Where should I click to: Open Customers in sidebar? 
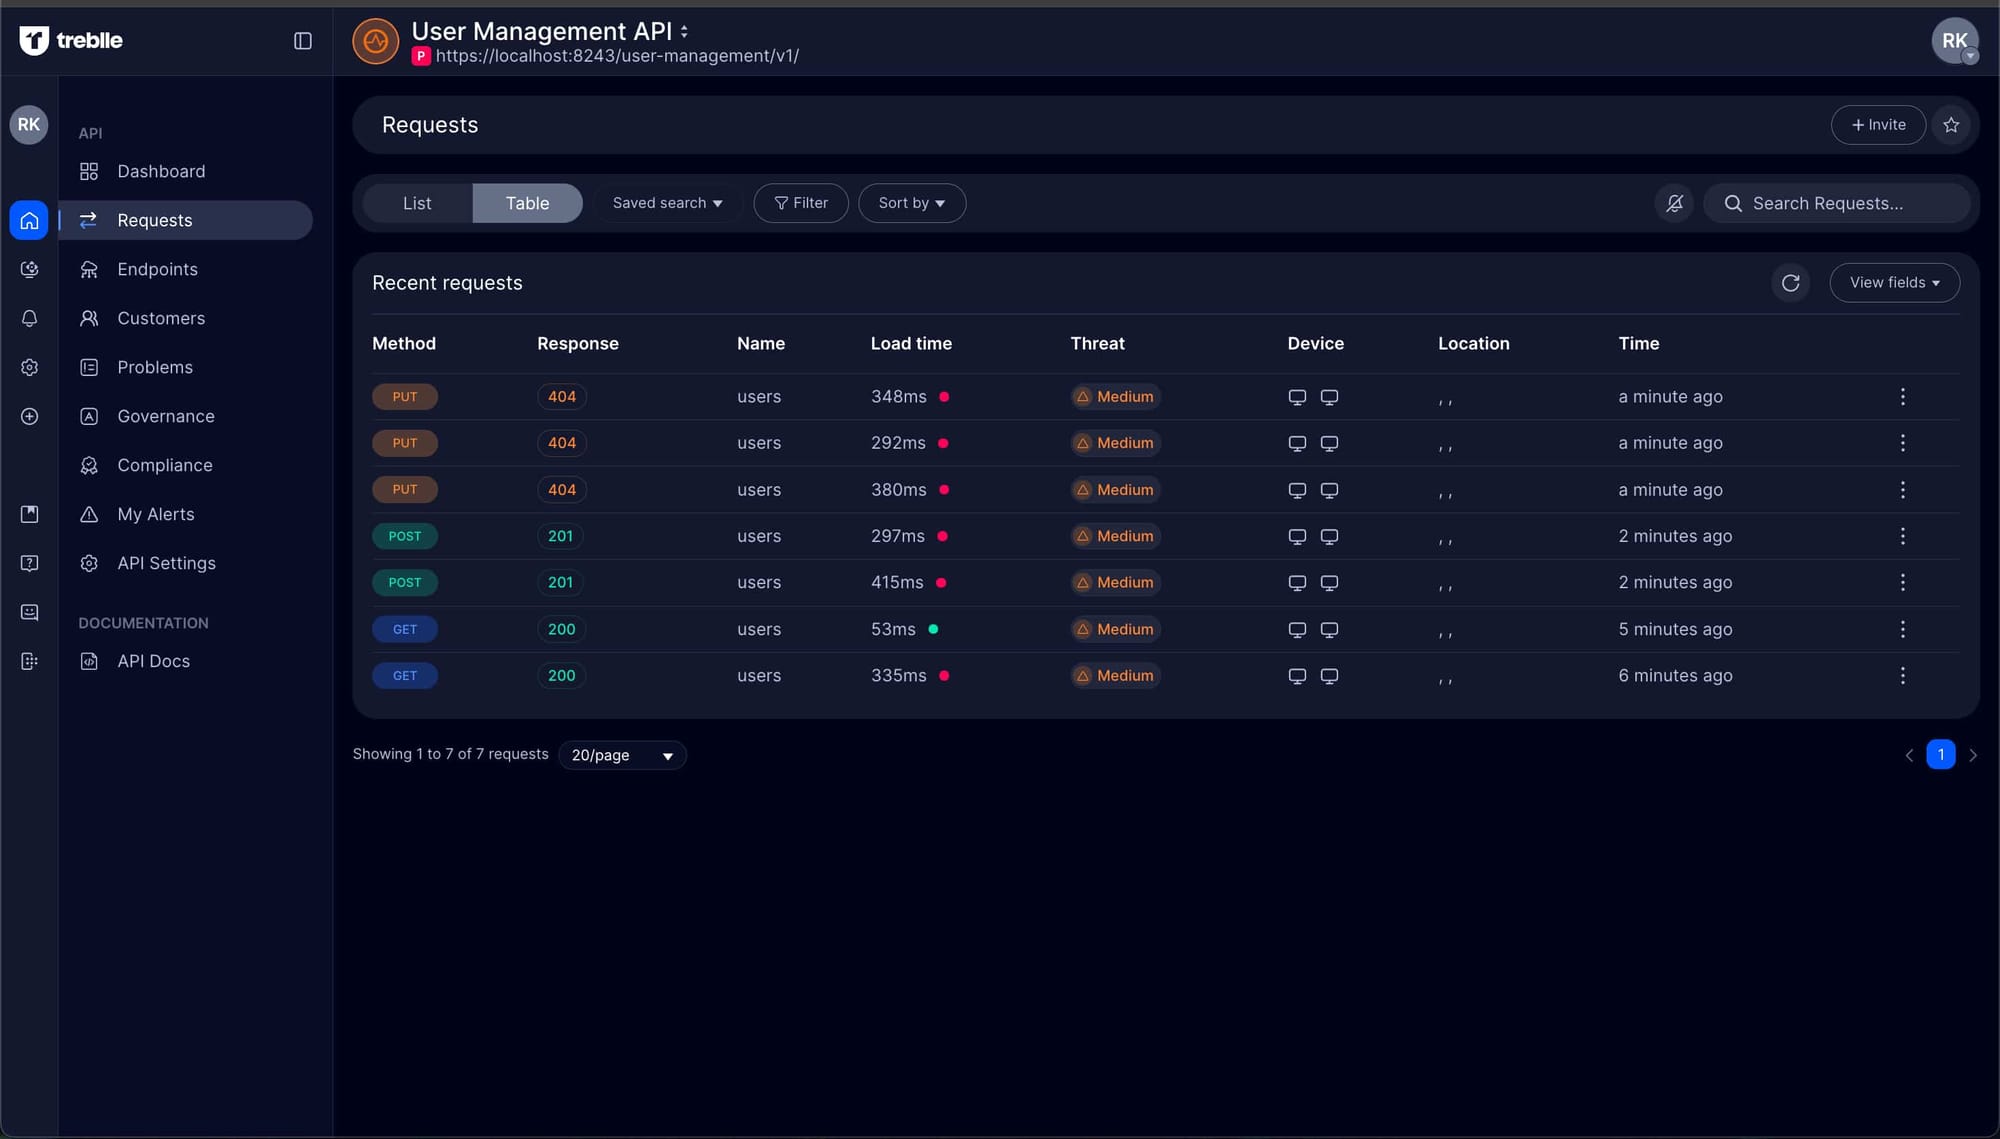point(186,318)
